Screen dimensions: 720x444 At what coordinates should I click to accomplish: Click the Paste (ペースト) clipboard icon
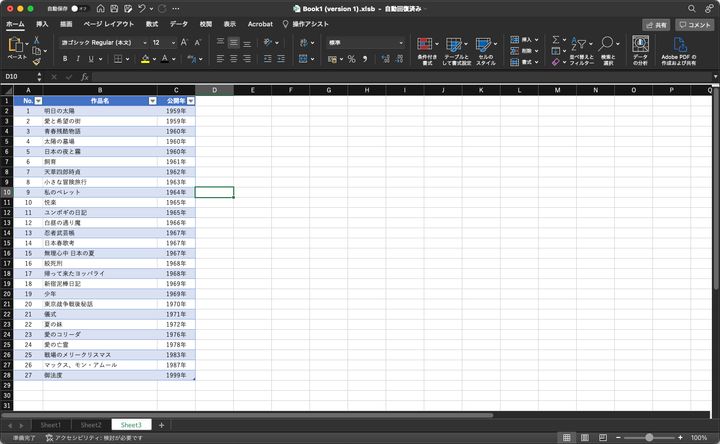[x=17, y=47]
